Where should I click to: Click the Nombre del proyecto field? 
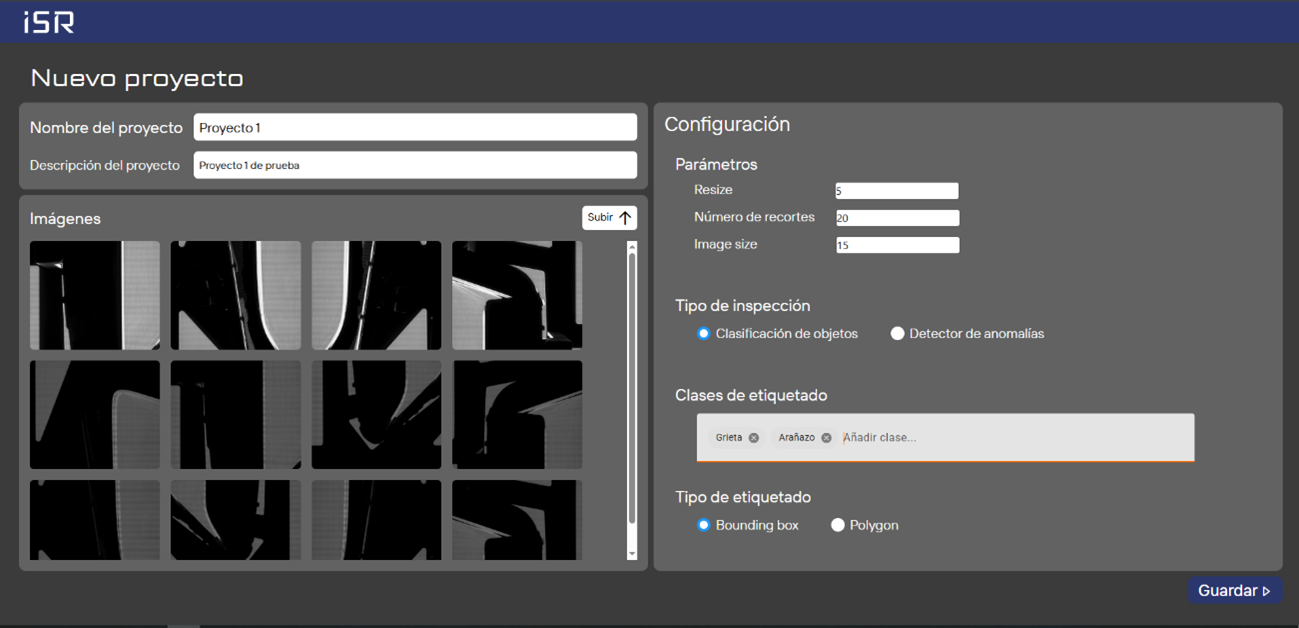(x=415, y=128)
